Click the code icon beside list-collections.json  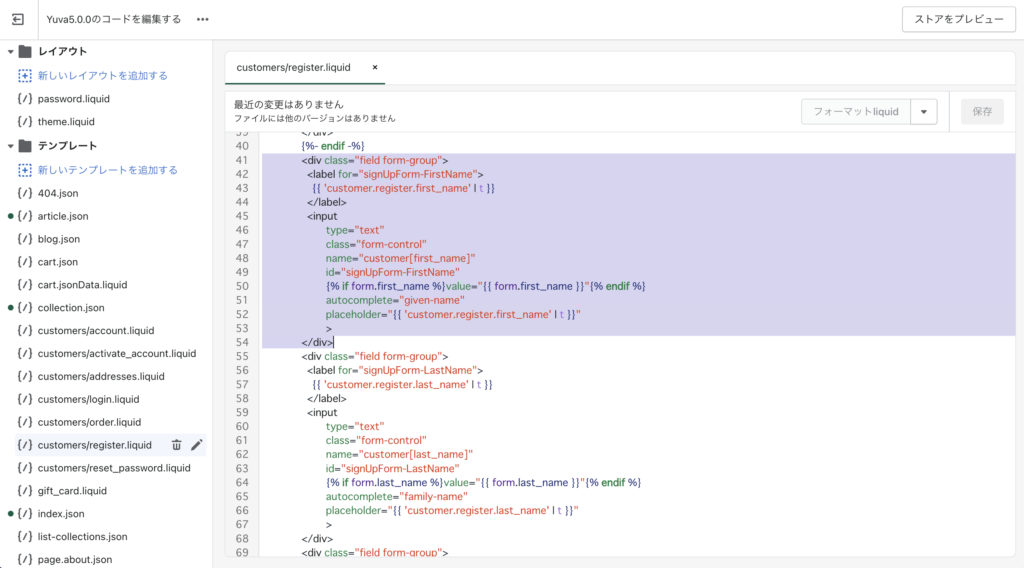point(25,537)
